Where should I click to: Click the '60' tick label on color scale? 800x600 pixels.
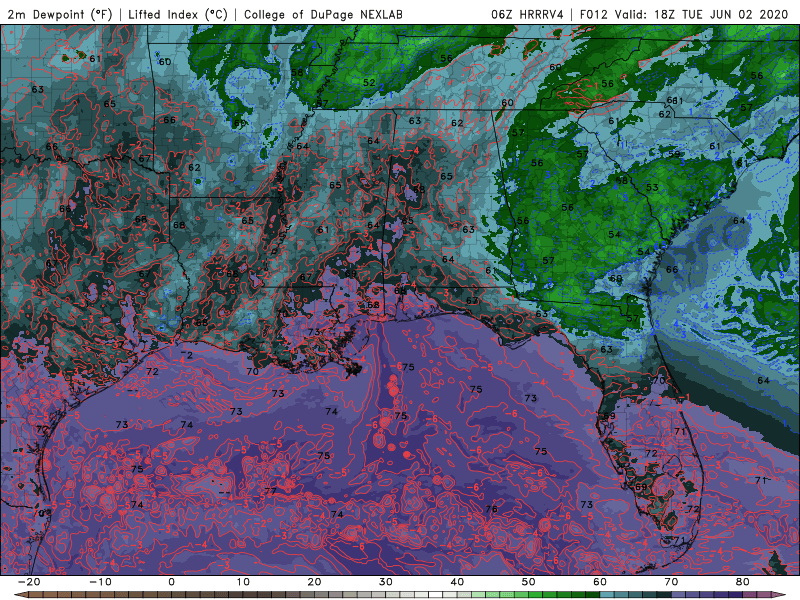click(x=600, y=582)
